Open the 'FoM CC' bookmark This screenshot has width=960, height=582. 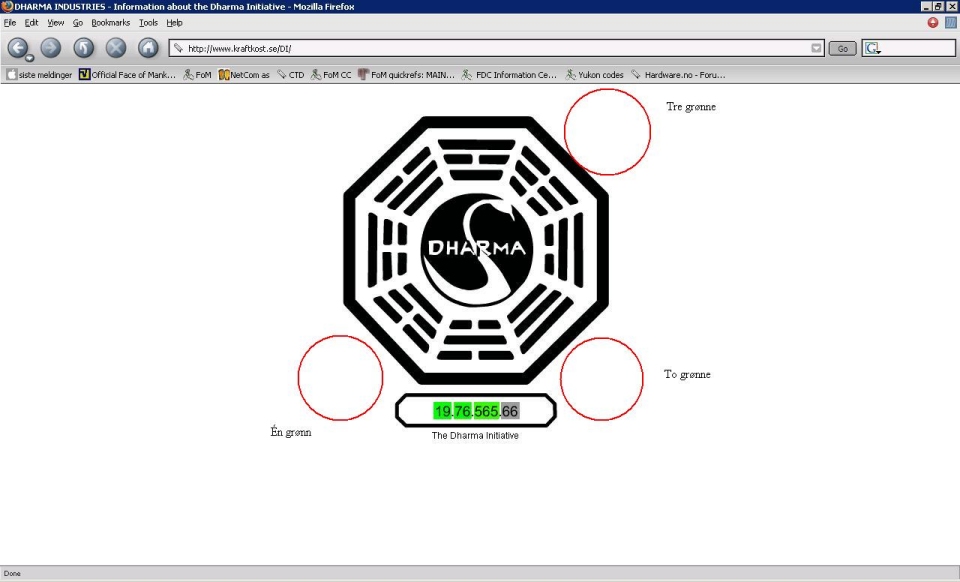point(331,75)
